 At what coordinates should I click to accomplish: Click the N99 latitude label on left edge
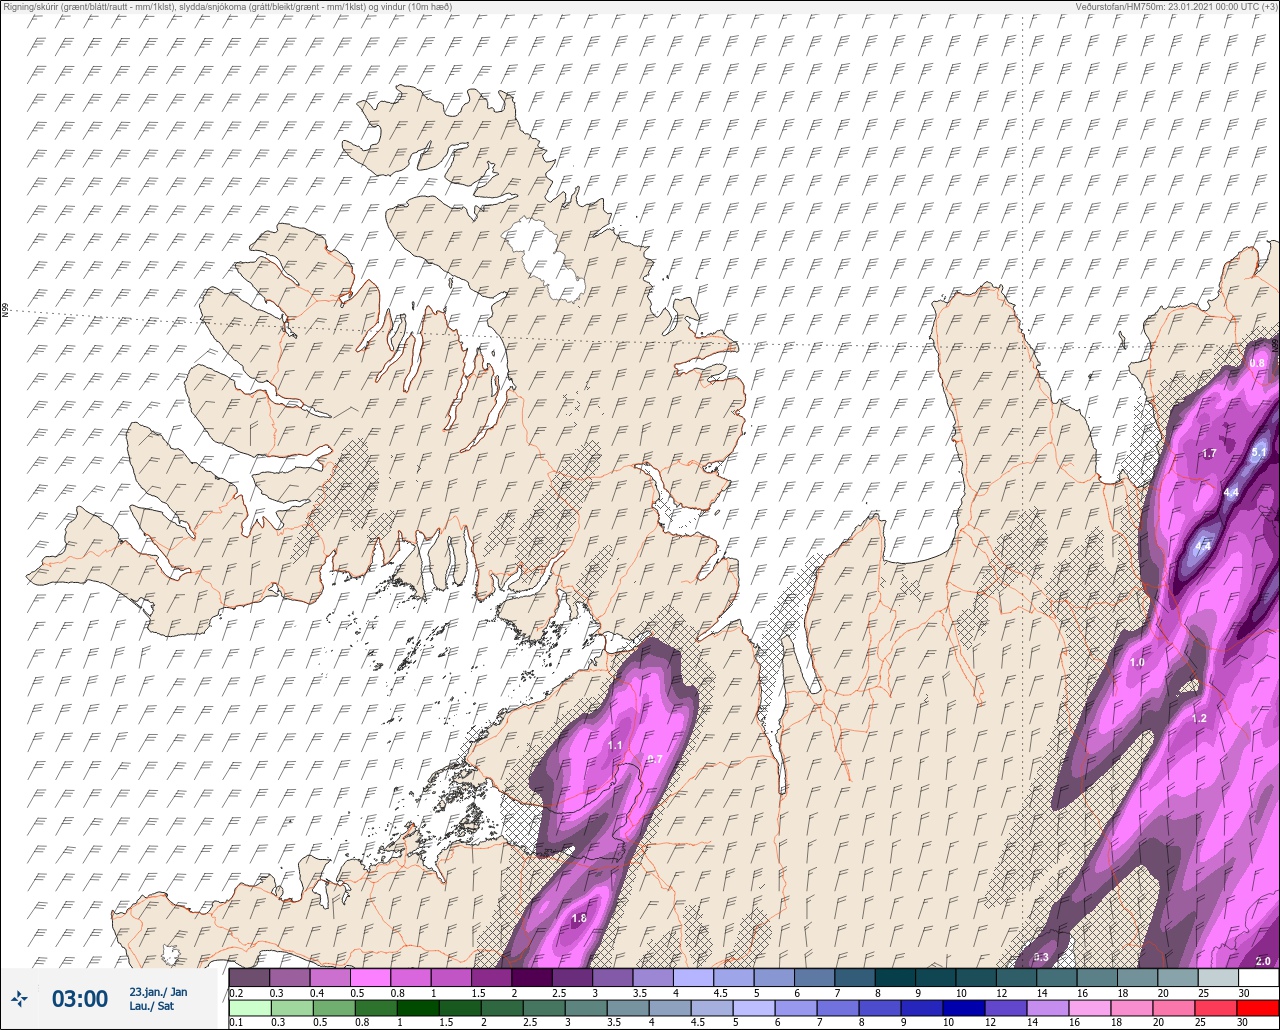tap(5, 311)
